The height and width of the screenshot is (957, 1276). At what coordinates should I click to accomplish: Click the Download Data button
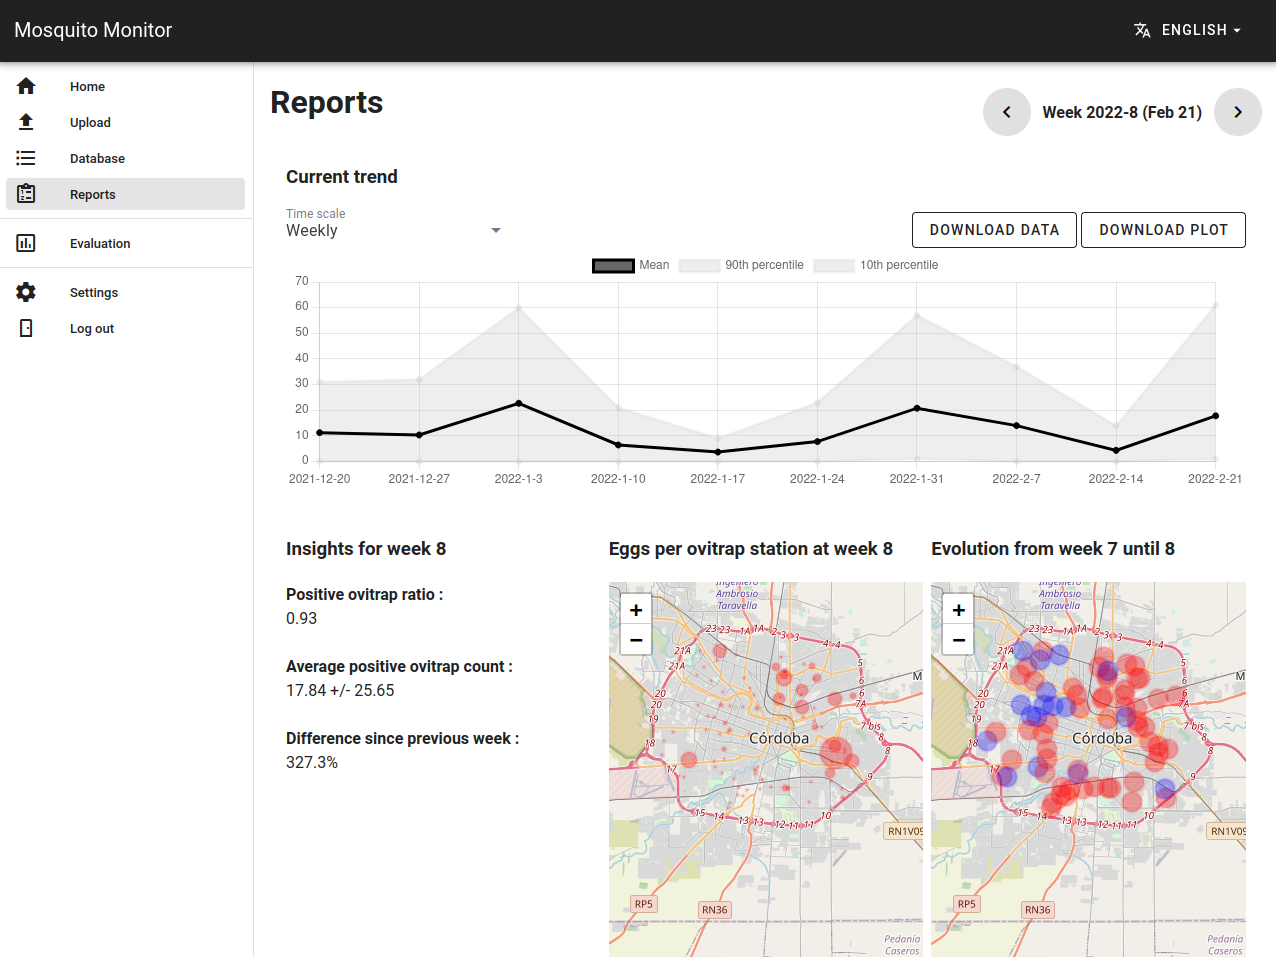[x=993, y=230]
